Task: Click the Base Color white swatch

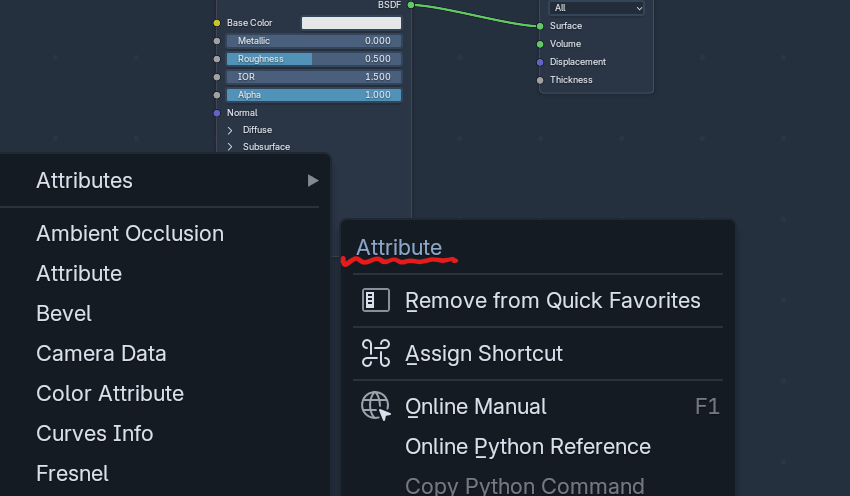Action: [351, 23]
